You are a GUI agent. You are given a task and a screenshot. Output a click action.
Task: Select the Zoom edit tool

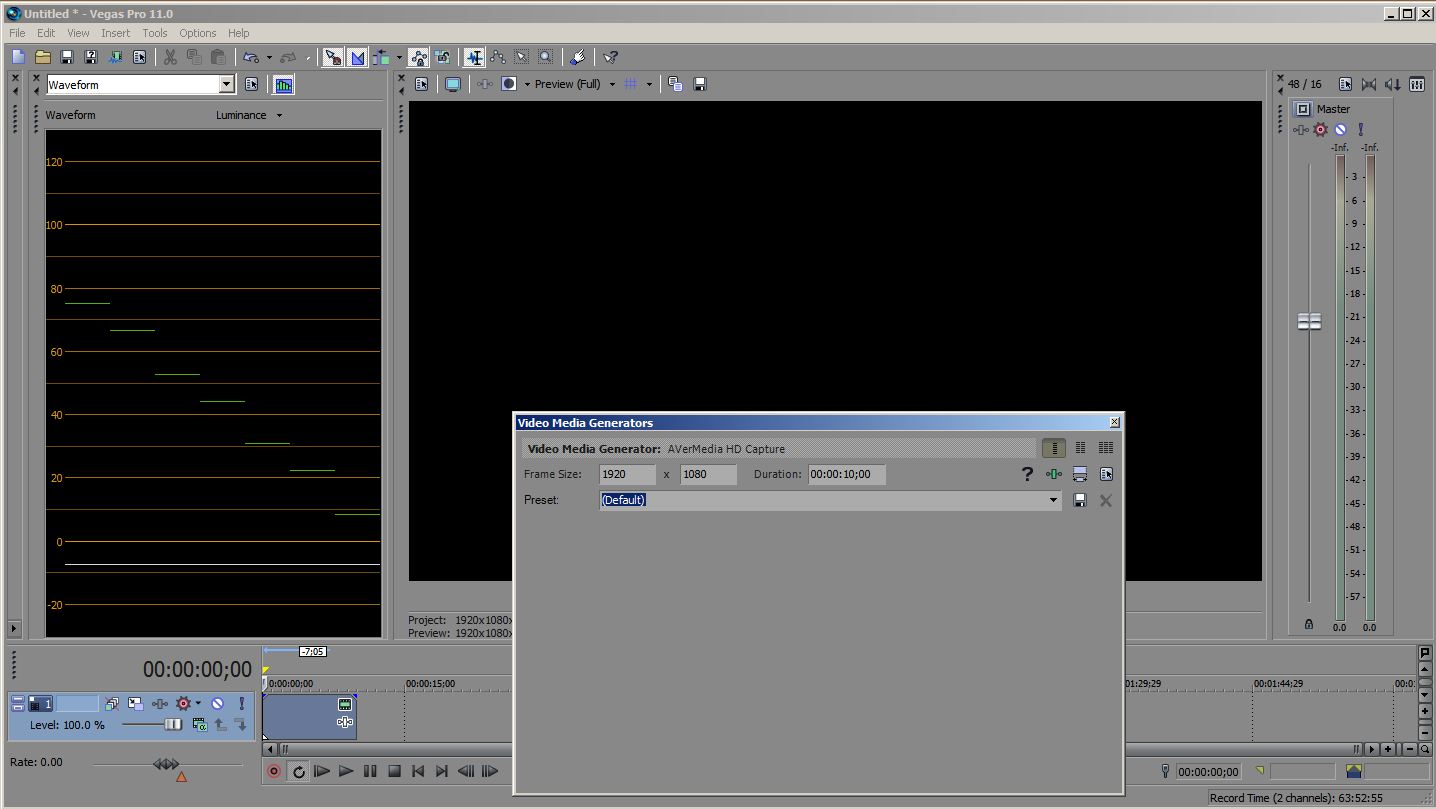coord(545,57)
